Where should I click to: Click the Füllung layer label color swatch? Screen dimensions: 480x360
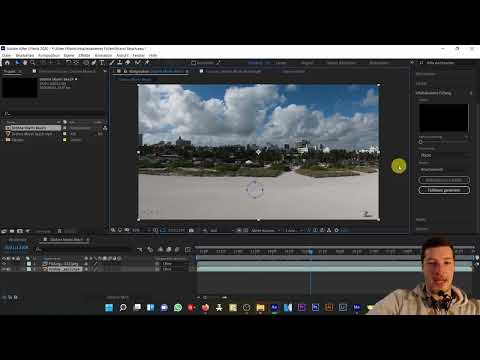point(29,264)
